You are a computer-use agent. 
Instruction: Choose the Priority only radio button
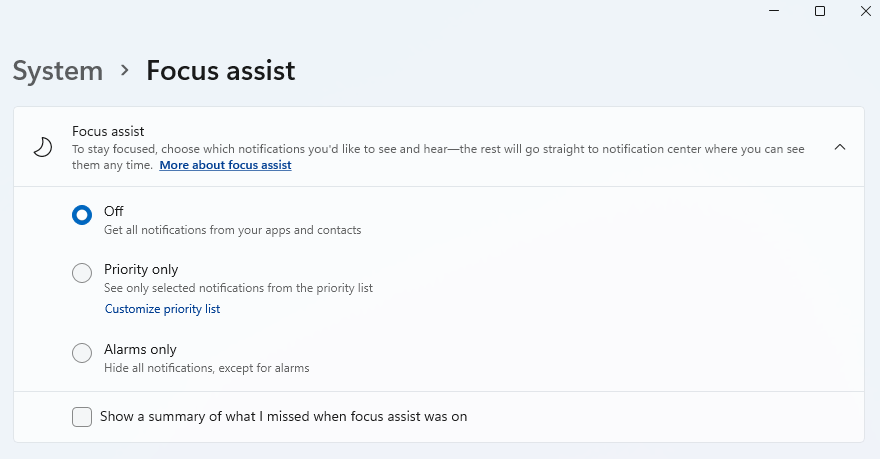click(x=82, y=273)
